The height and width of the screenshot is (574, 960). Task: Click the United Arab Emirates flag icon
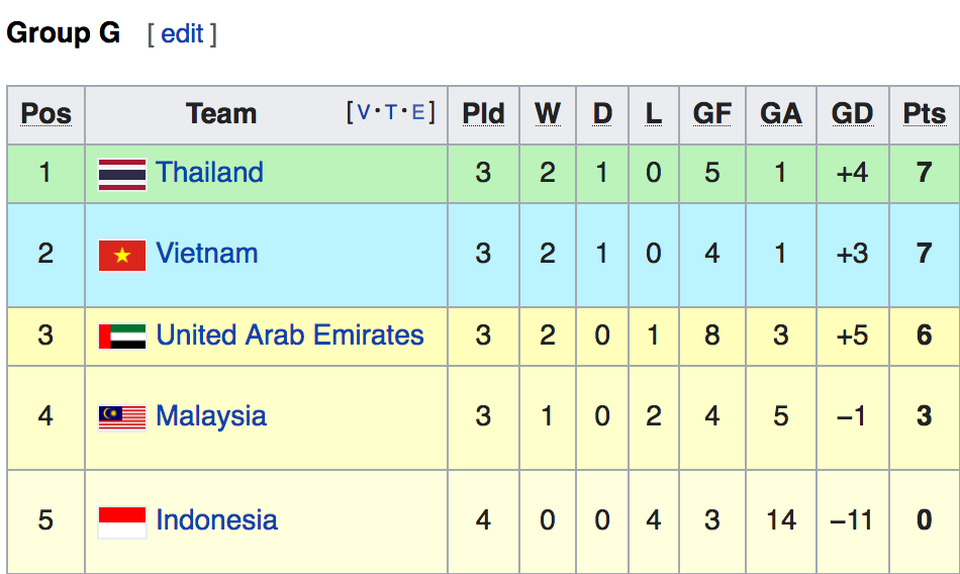[122, 336]
